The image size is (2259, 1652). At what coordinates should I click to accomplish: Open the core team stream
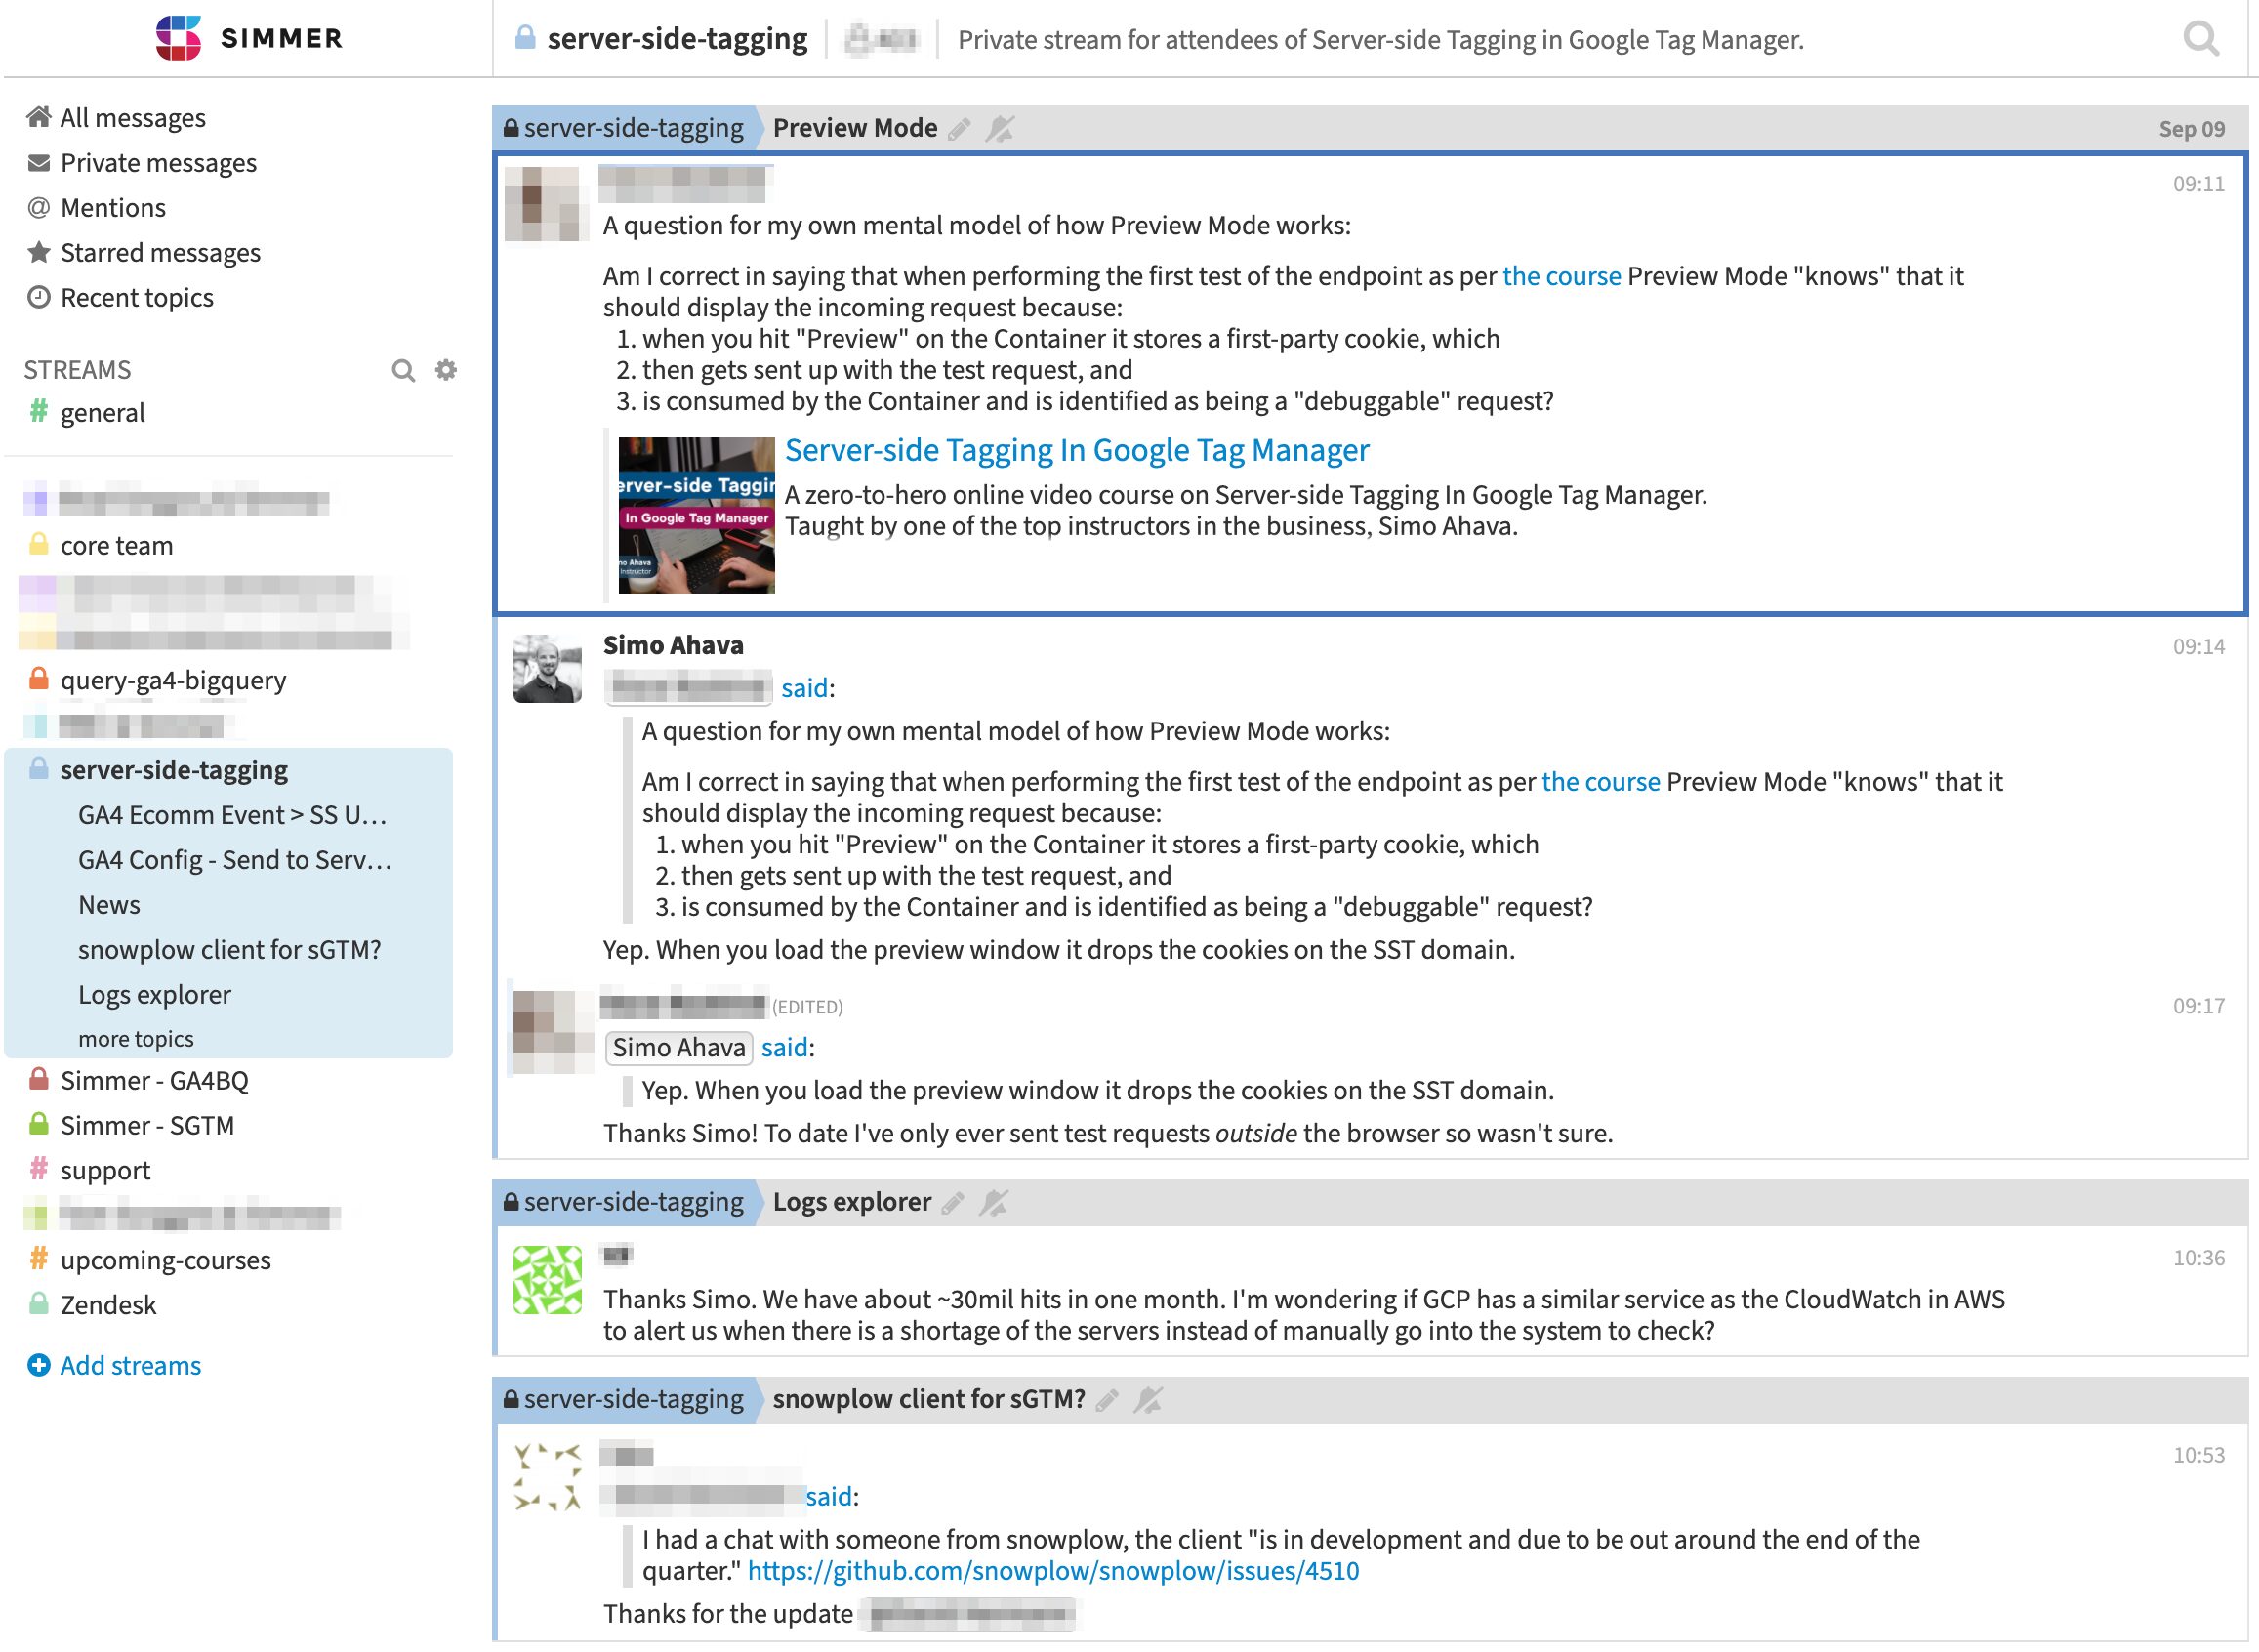(x=116, y=546)
